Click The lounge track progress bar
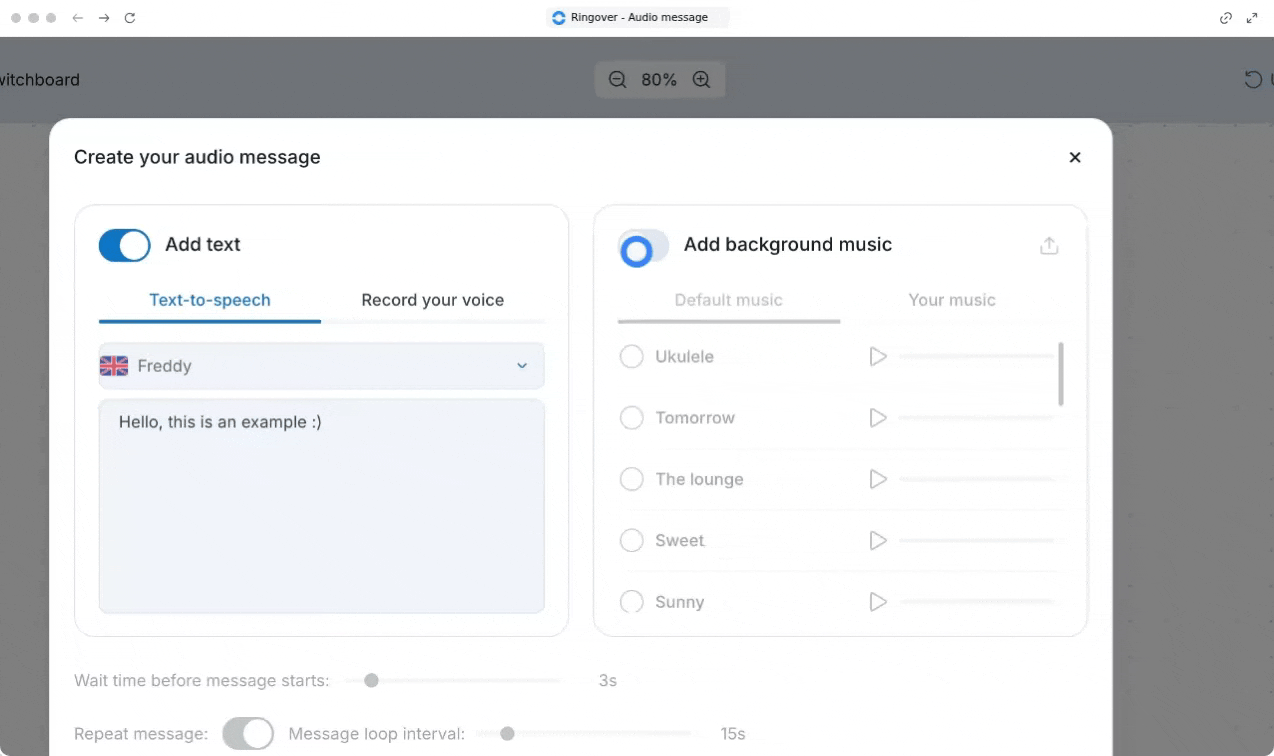Viewport: 1274px width, 756px height. coord(976,479)
